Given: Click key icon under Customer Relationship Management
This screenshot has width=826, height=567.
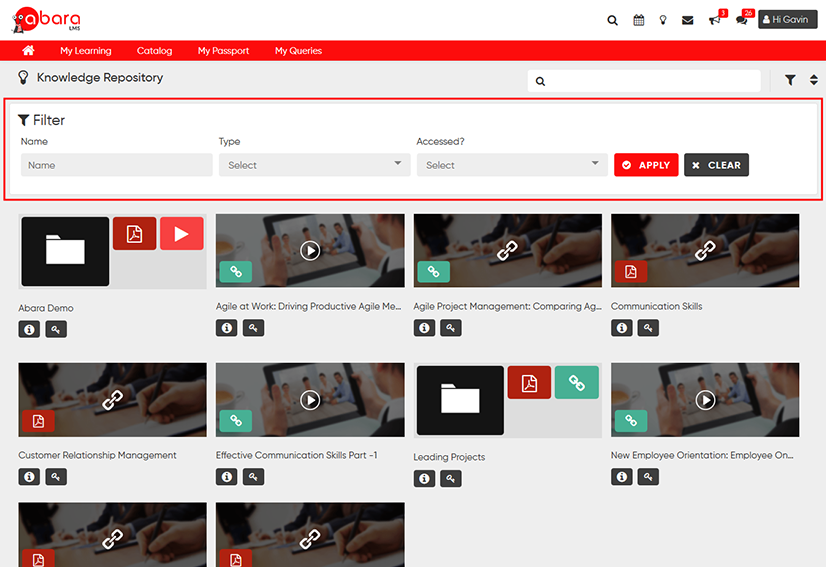Looking at the screenshot, I should click(x=56, y=477).
